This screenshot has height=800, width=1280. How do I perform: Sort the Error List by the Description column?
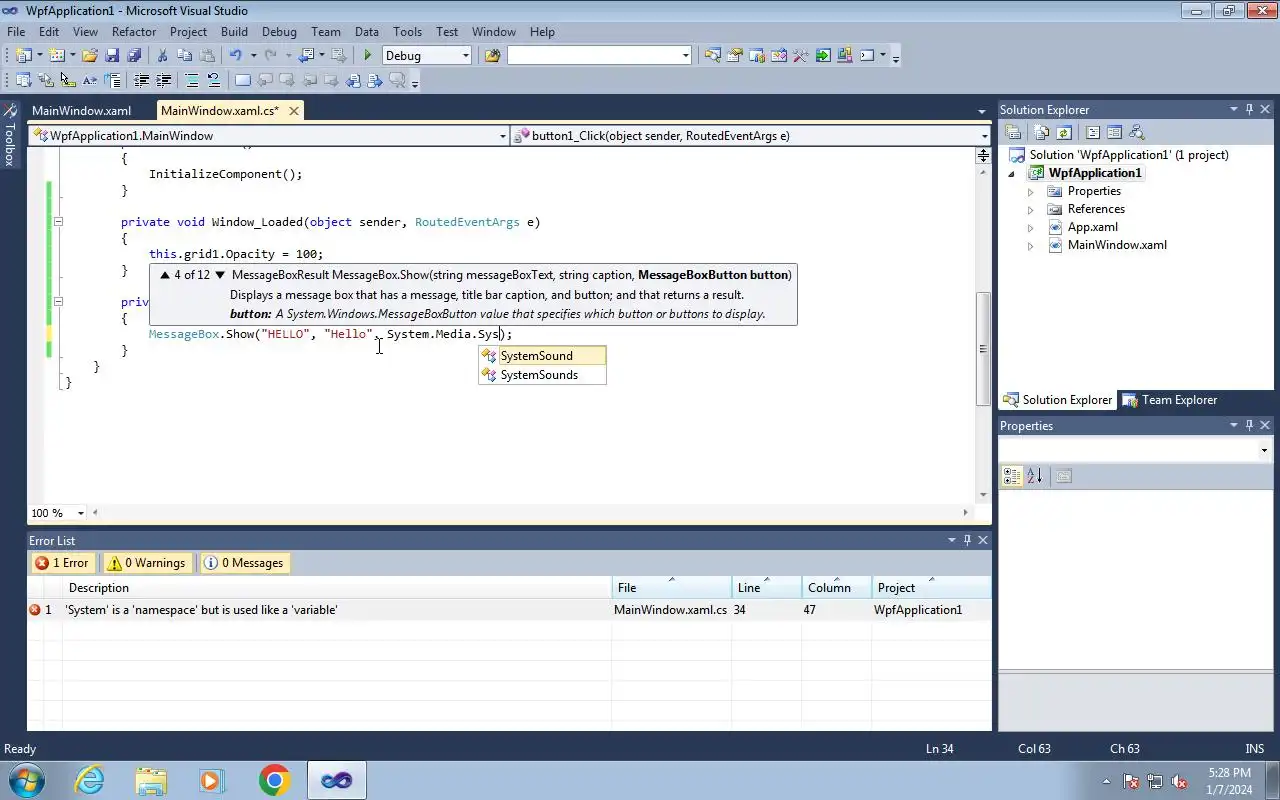tap(338, 588)
